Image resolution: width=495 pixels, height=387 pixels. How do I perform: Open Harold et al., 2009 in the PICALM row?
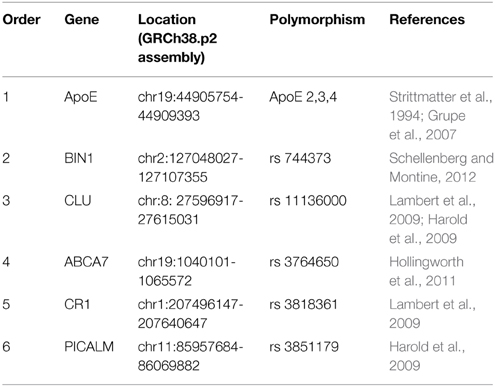coord(427,356)
